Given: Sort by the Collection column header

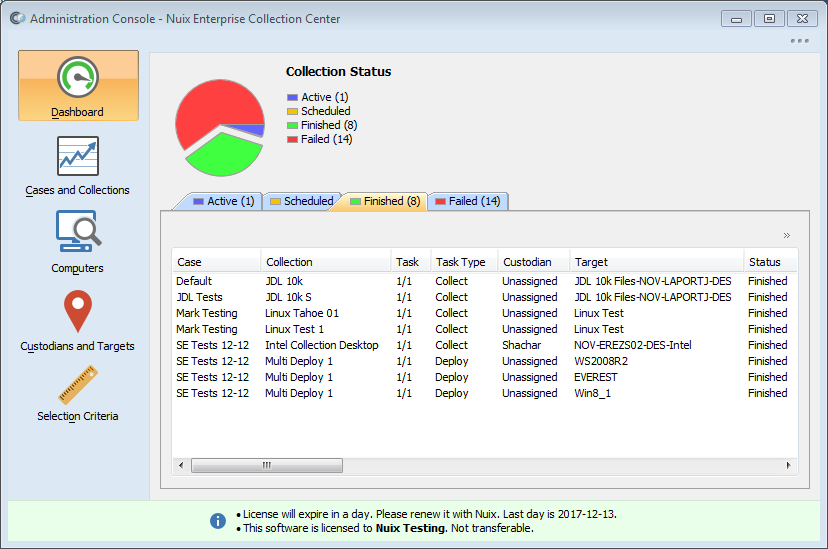Looking at the screenshot, I should (326, 262).
